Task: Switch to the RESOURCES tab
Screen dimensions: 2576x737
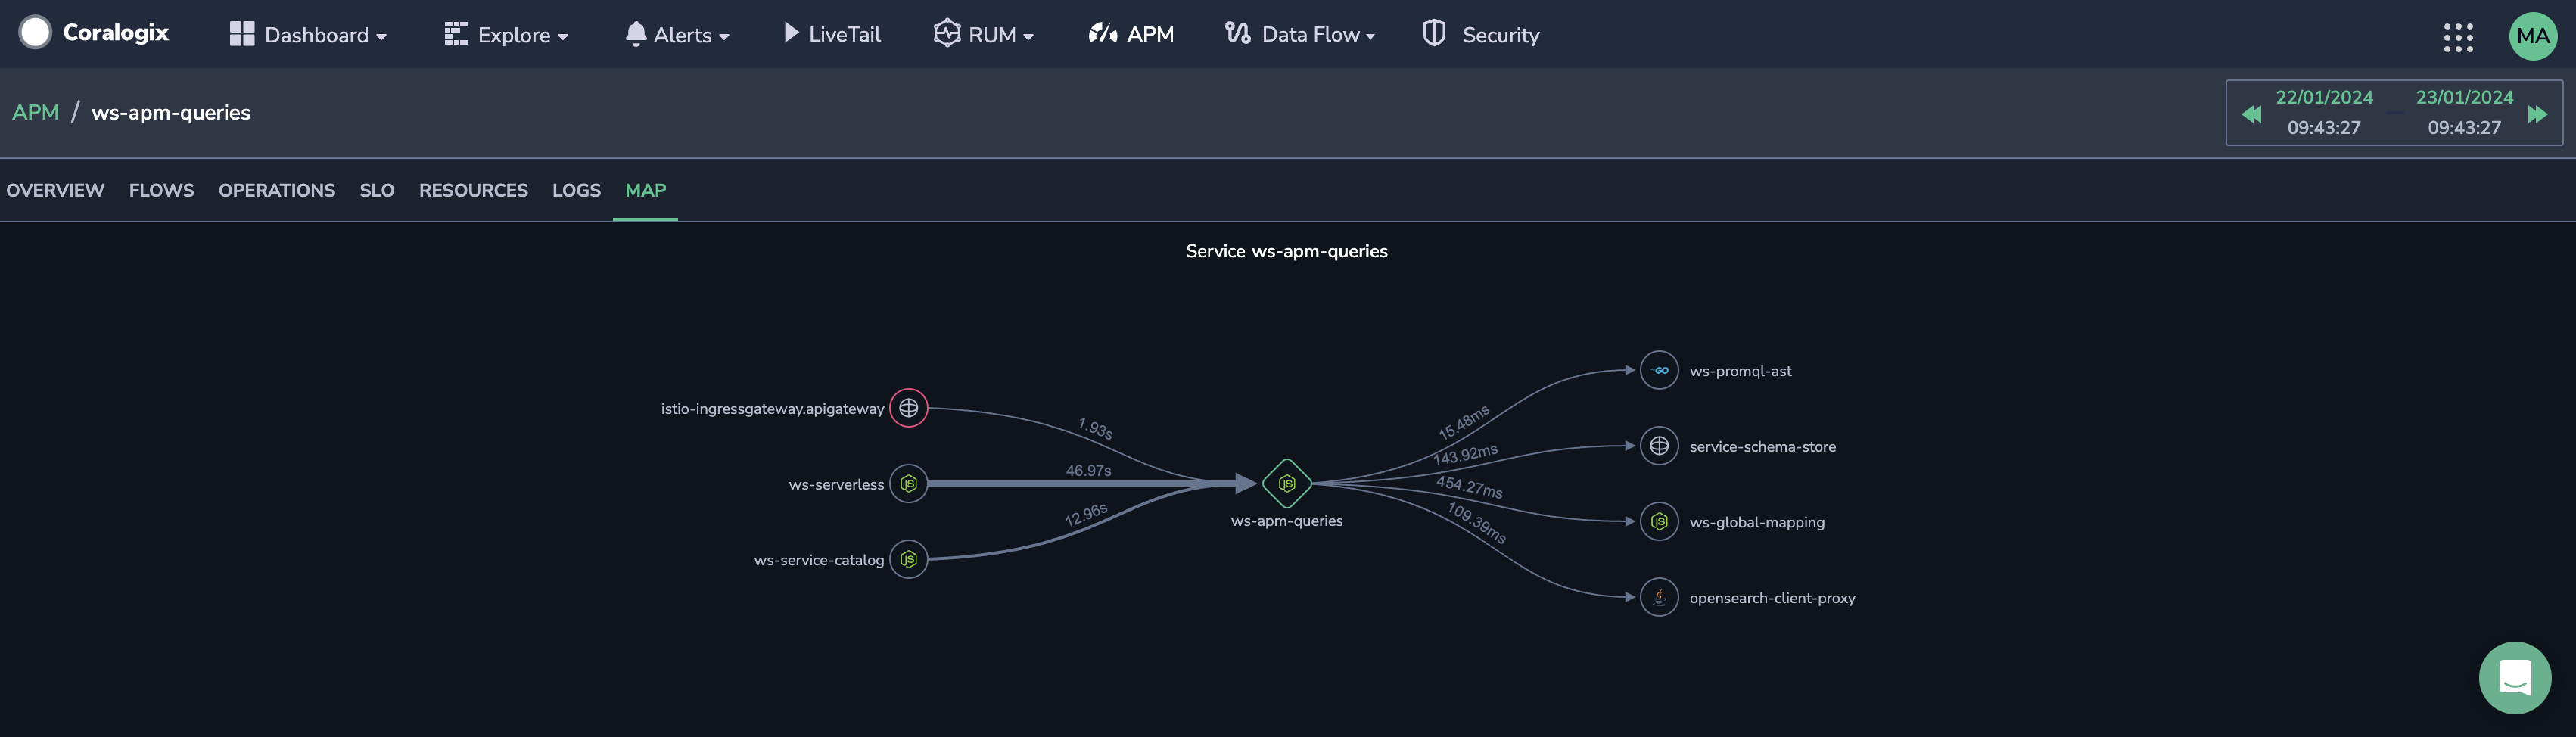Action: tap(473, 190)
